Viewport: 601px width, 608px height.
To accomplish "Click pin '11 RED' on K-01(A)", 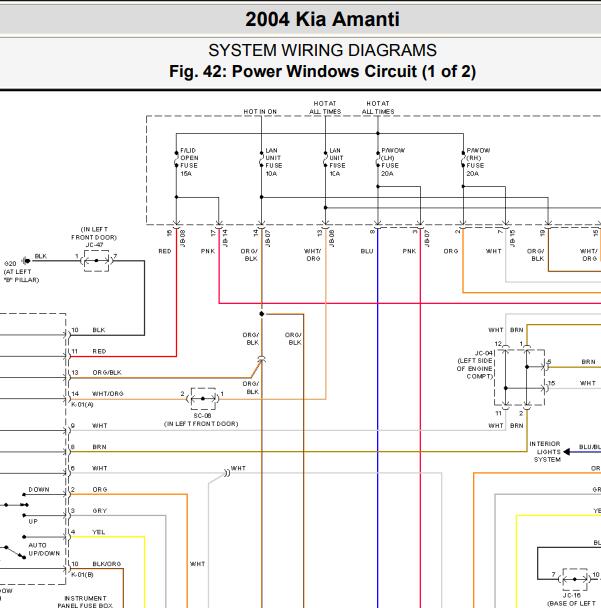I will coord(89,351).
